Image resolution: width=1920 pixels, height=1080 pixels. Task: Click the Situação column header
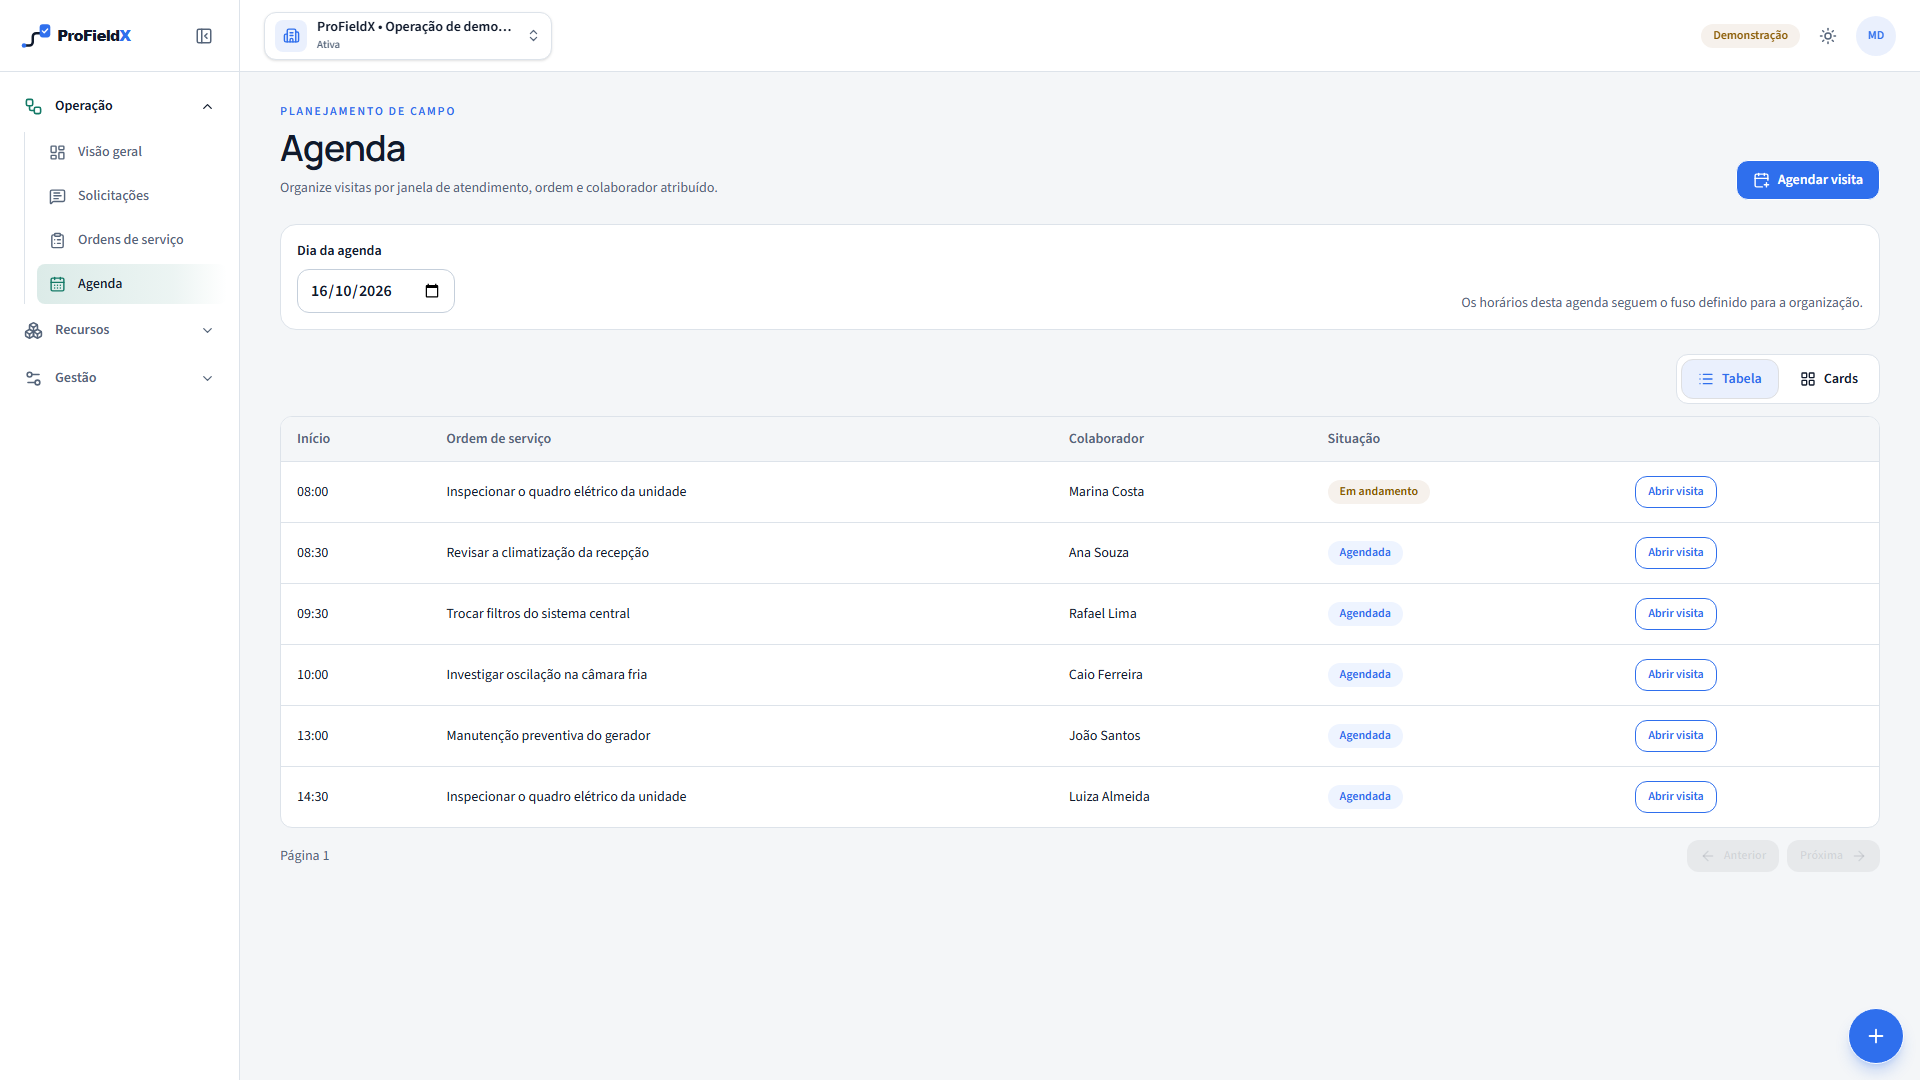[1353, 439]
